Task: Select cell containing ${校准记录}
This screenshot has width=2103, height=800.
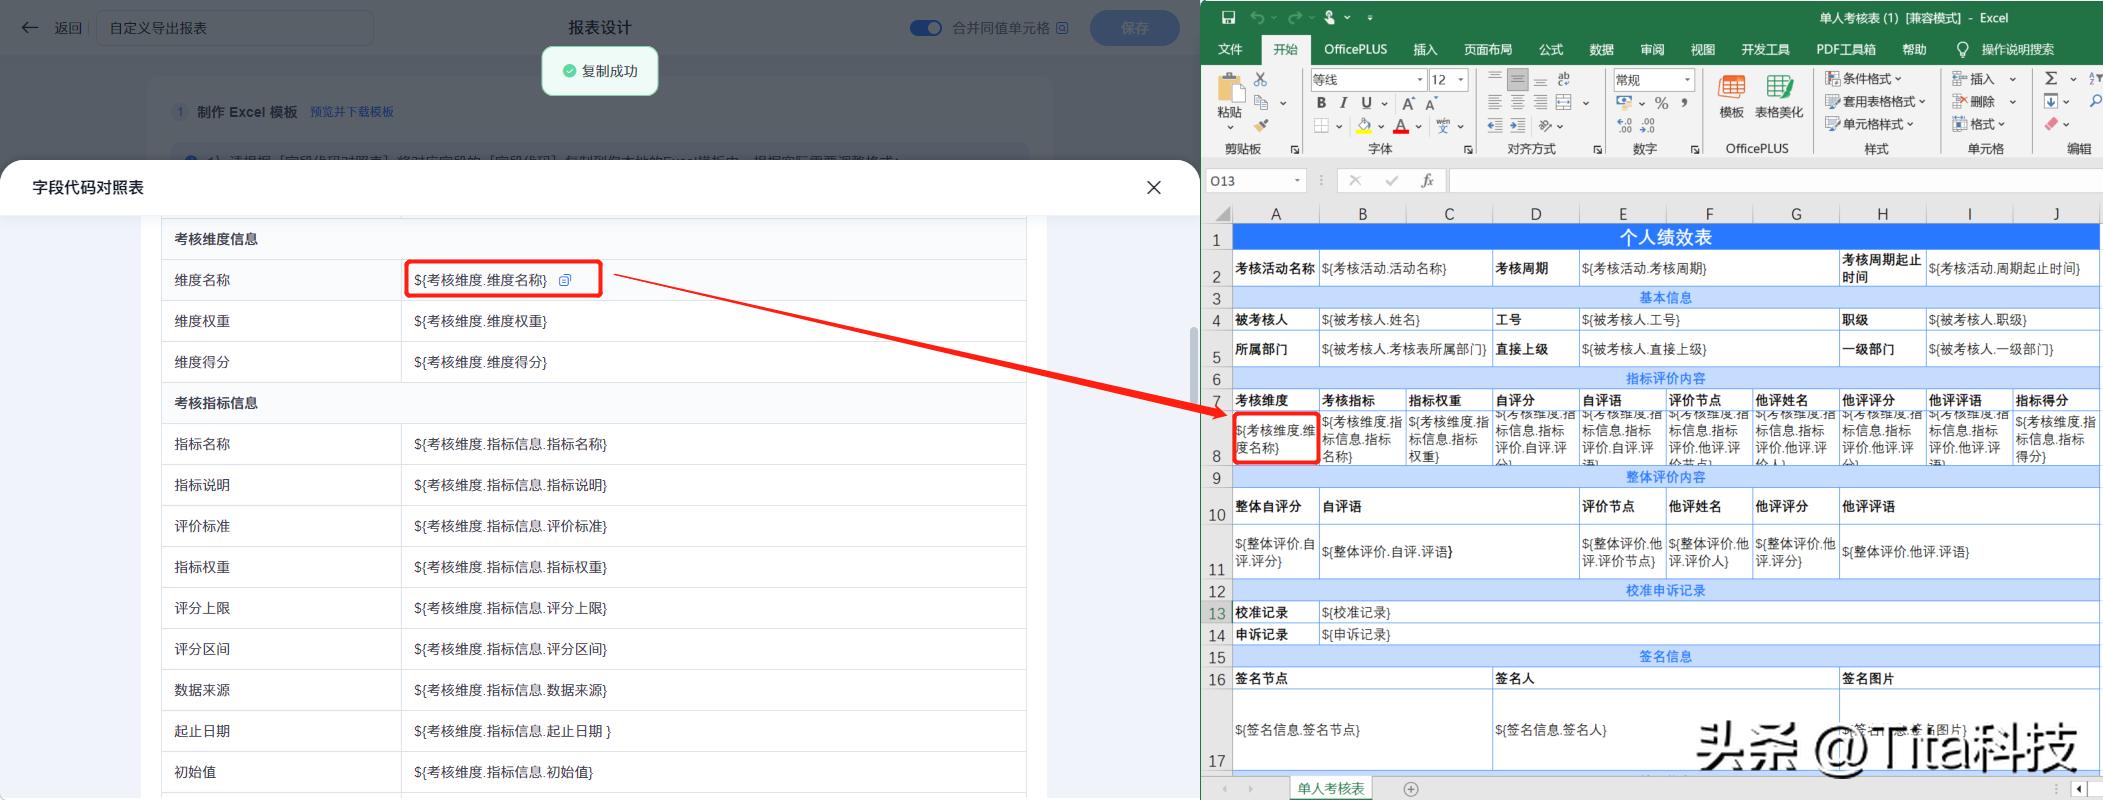Action: 1709,612
